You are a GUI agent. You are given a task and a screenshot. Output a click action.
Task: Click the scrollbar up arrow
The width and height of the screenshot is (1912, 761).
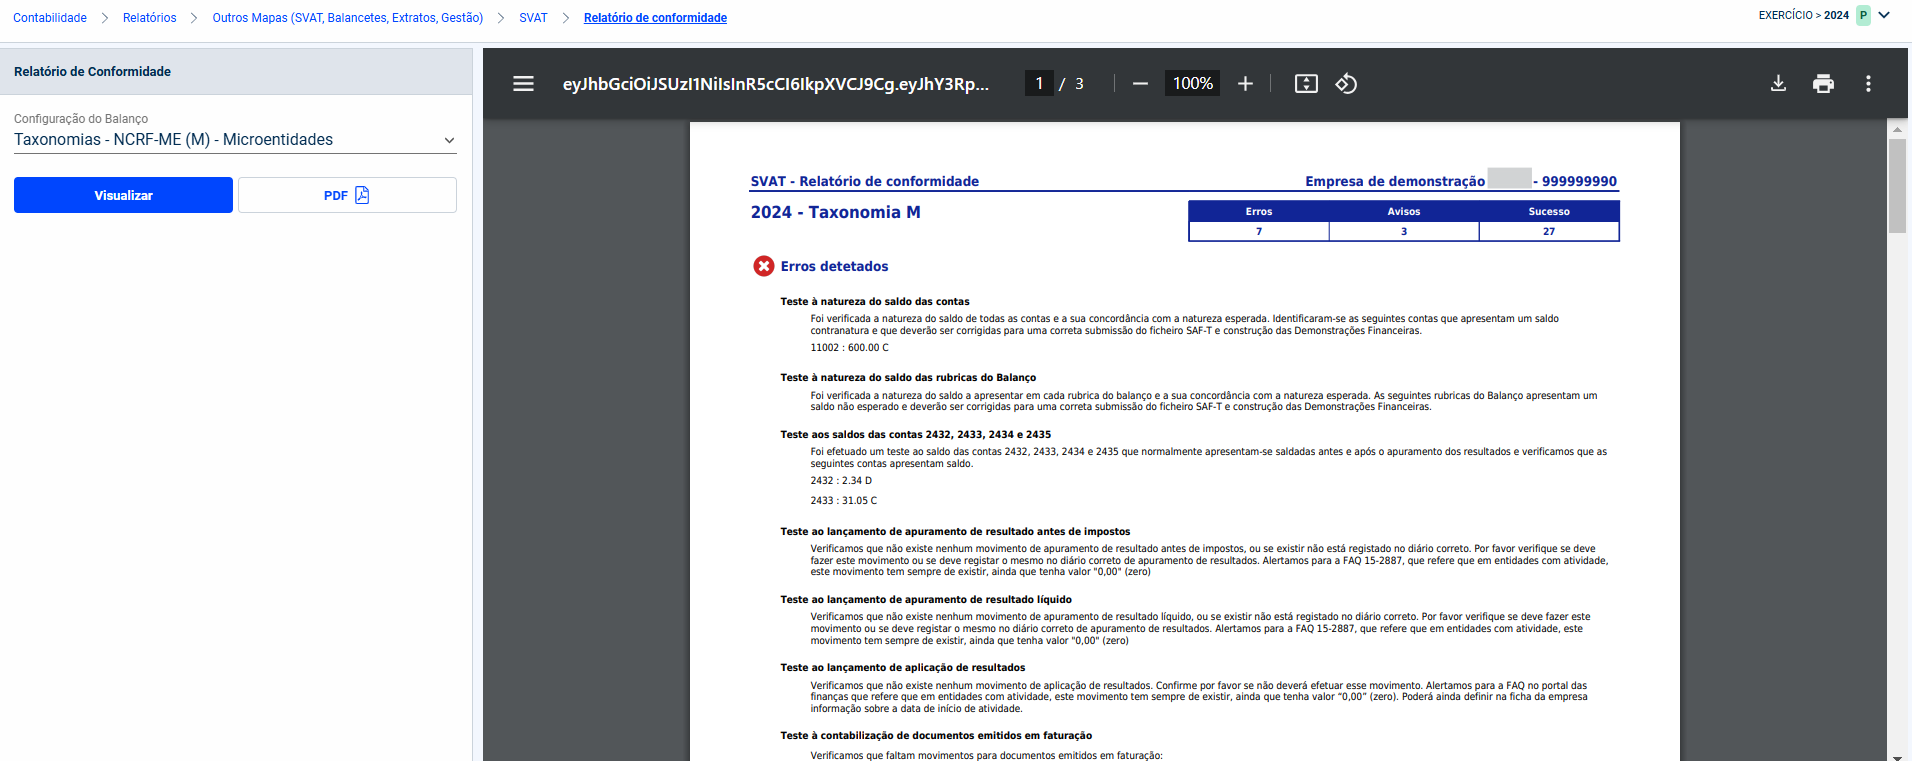point(1897,130)
